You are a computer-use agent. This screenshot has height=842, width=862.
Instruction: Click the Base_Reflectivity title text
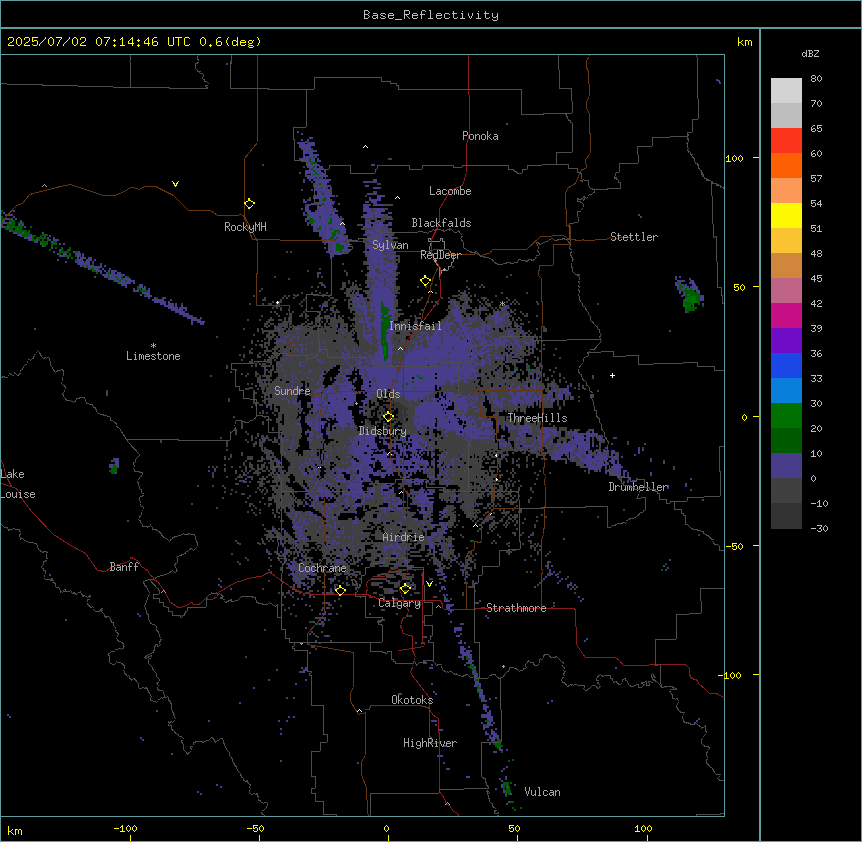pos(430,15)
